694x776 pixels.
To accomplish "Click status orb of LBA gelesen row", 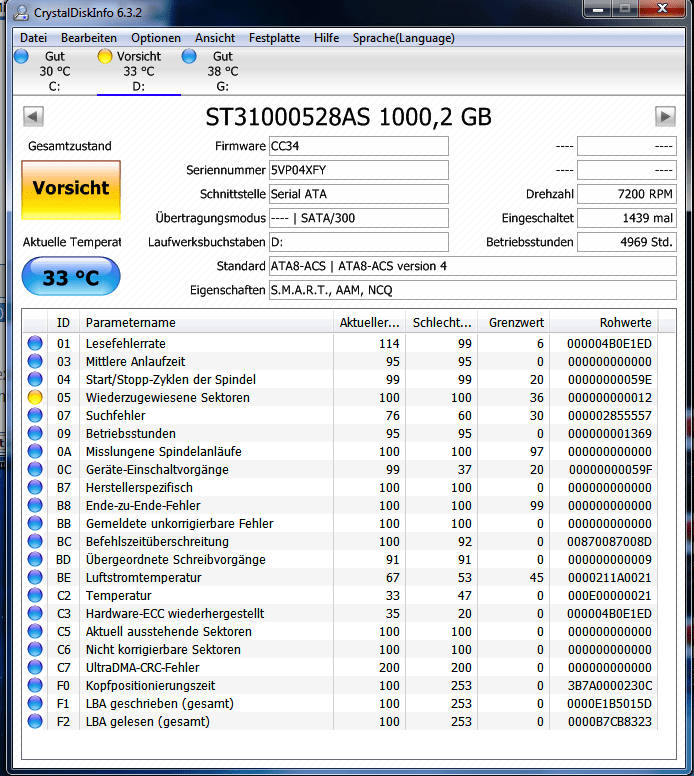I will click(35, 722).
